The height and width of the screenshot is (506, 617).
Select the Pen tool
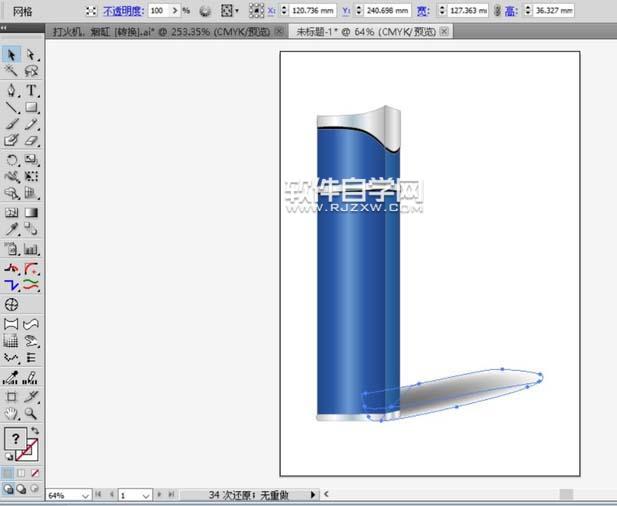click(11, 90)
